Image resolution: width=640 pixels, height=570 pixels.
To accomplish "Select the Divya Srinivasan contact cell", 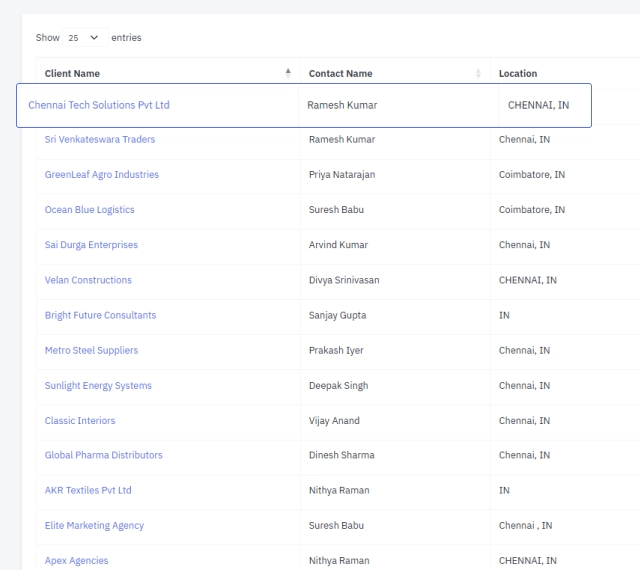I will [344, 280].
